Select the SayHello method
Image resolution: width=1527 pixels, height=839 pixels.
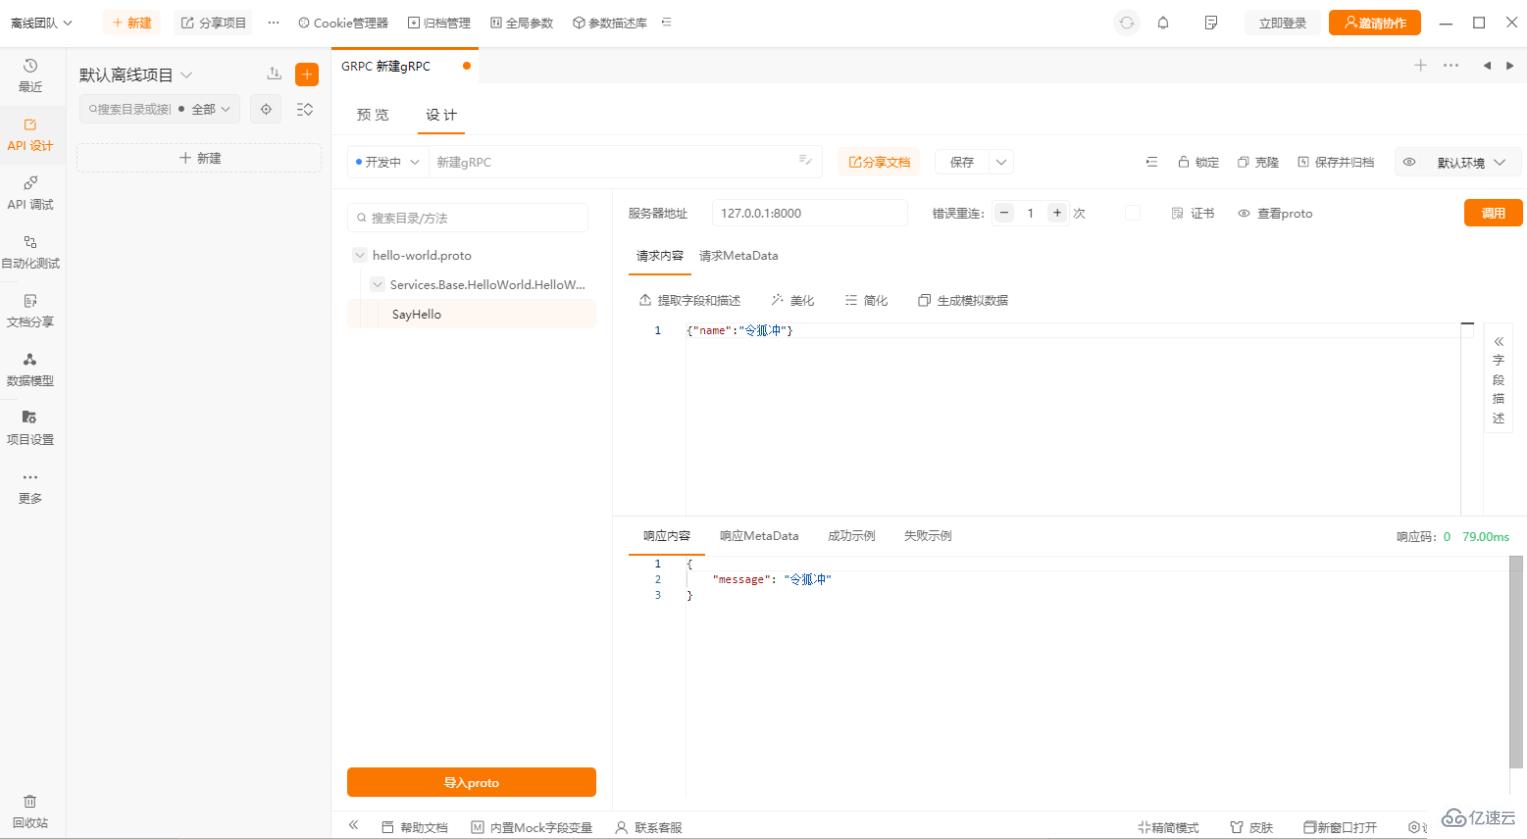tap(471, 314)
